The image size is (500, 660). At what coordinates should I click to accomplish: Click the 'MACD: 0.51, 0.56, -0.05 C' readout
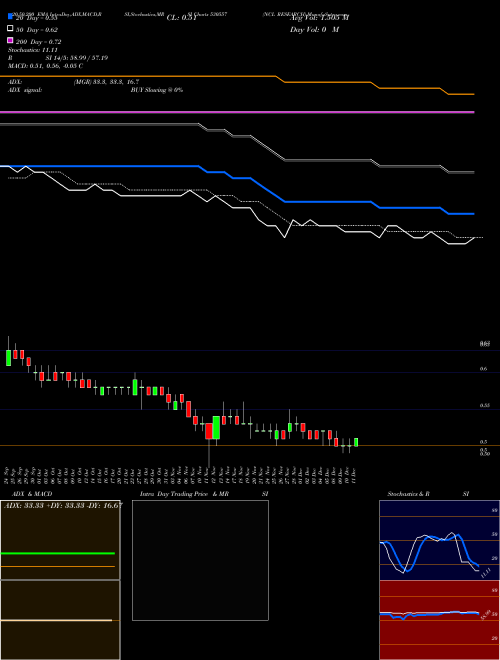click(45, 66)
